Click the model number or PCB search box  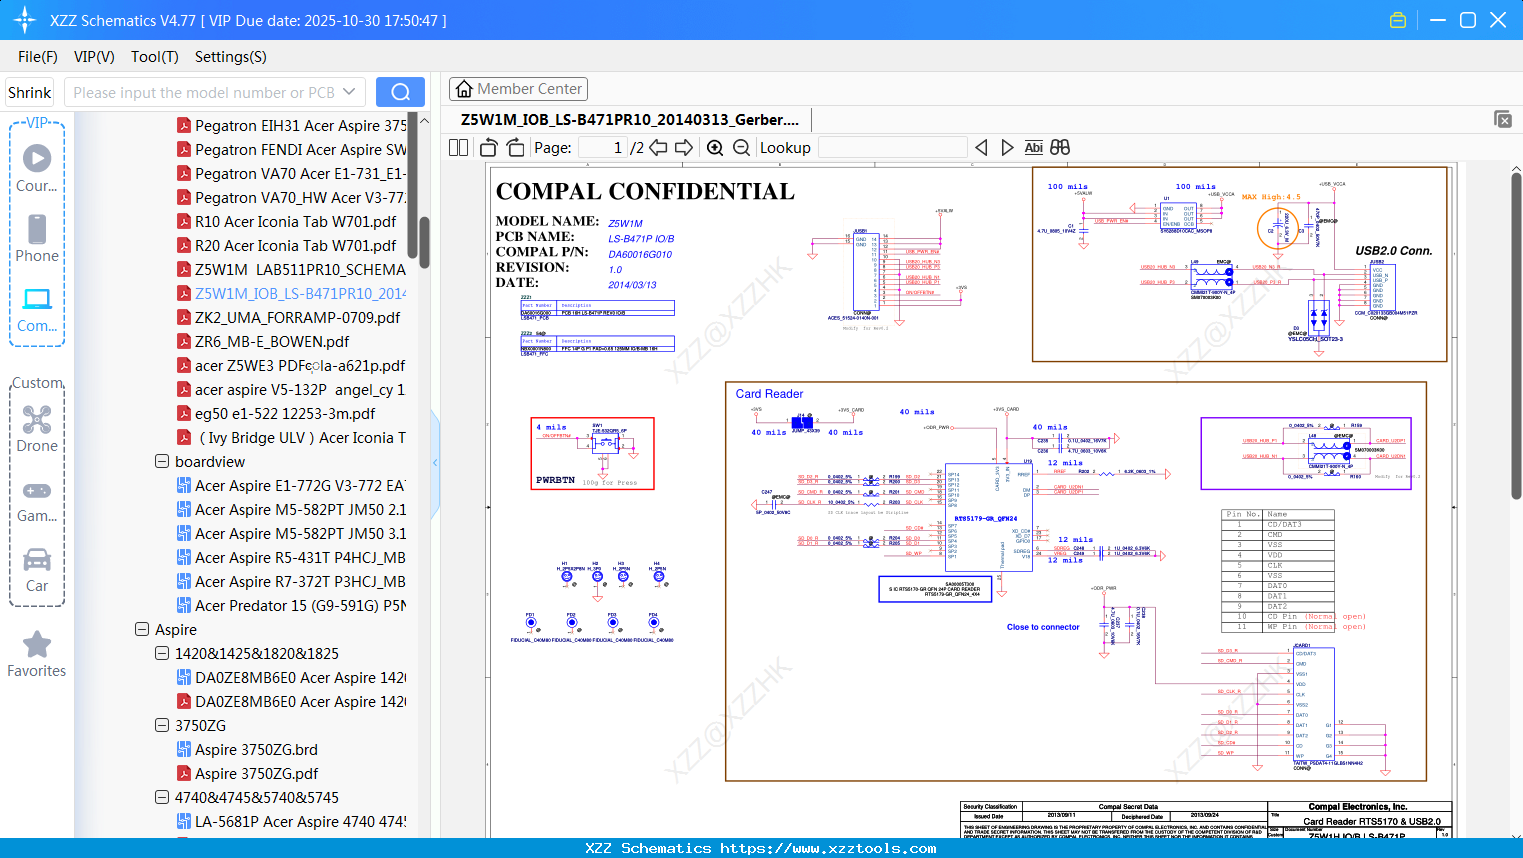click(x=204, y=92)
